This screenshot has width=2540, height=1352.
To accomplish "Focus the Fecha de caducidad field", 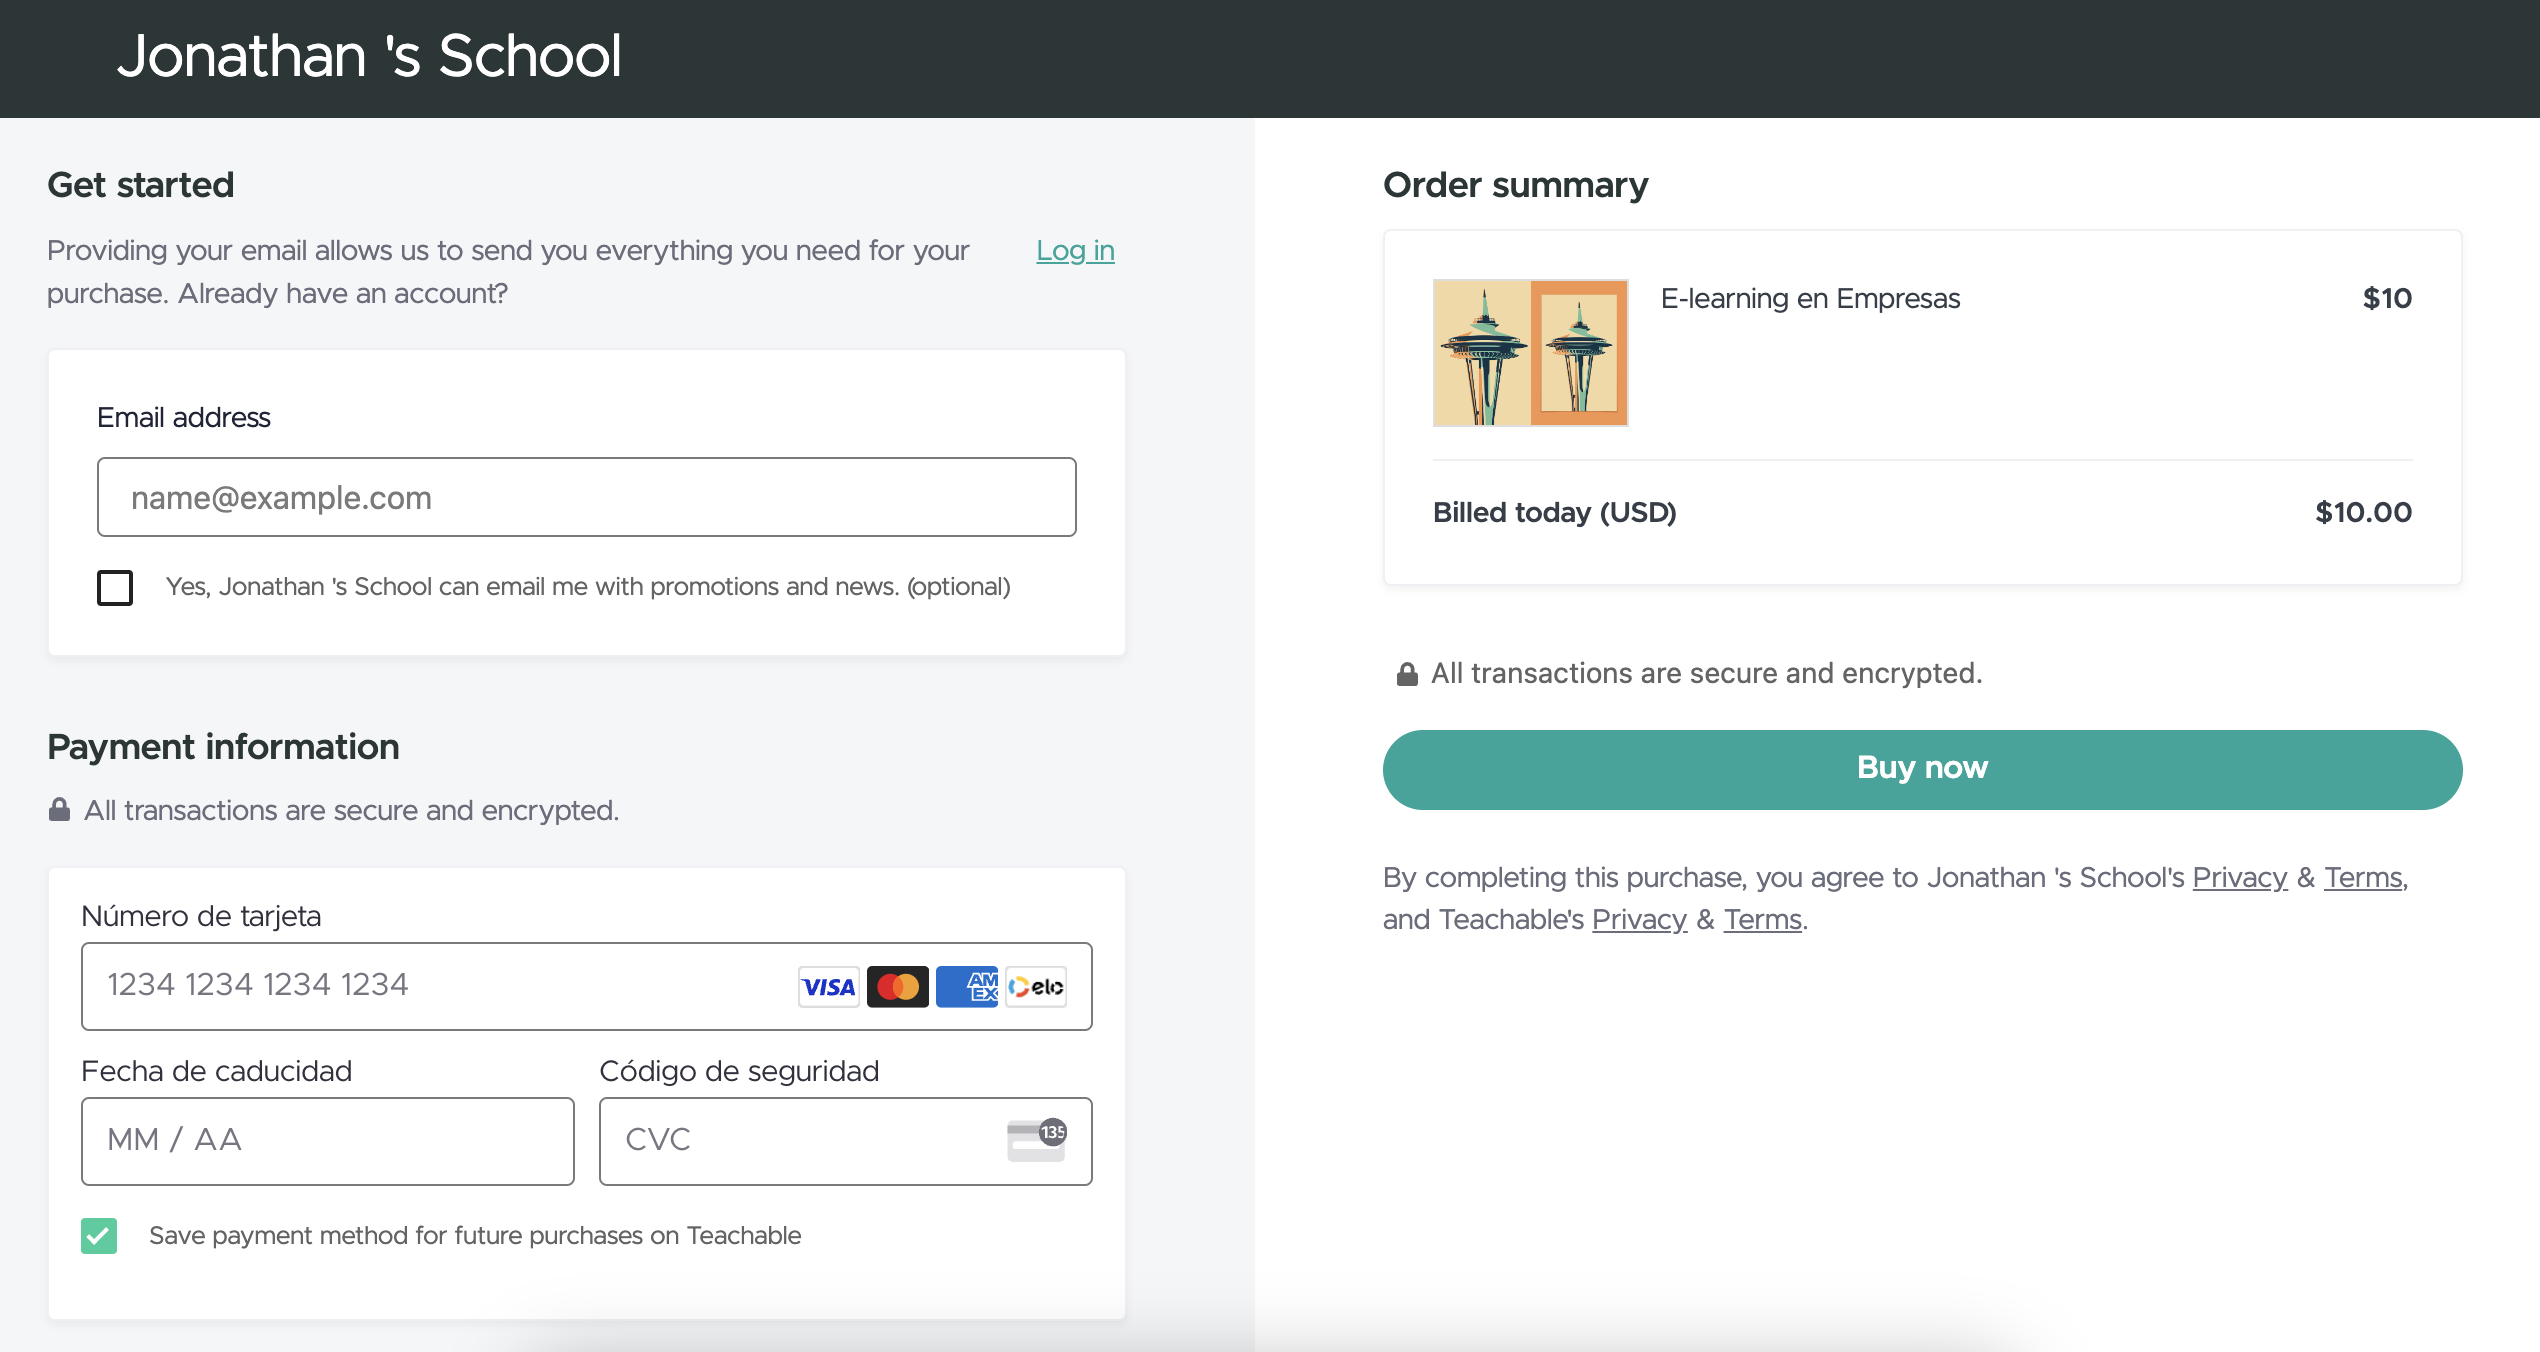I will pyautogui.click(x=328, y=1141).
